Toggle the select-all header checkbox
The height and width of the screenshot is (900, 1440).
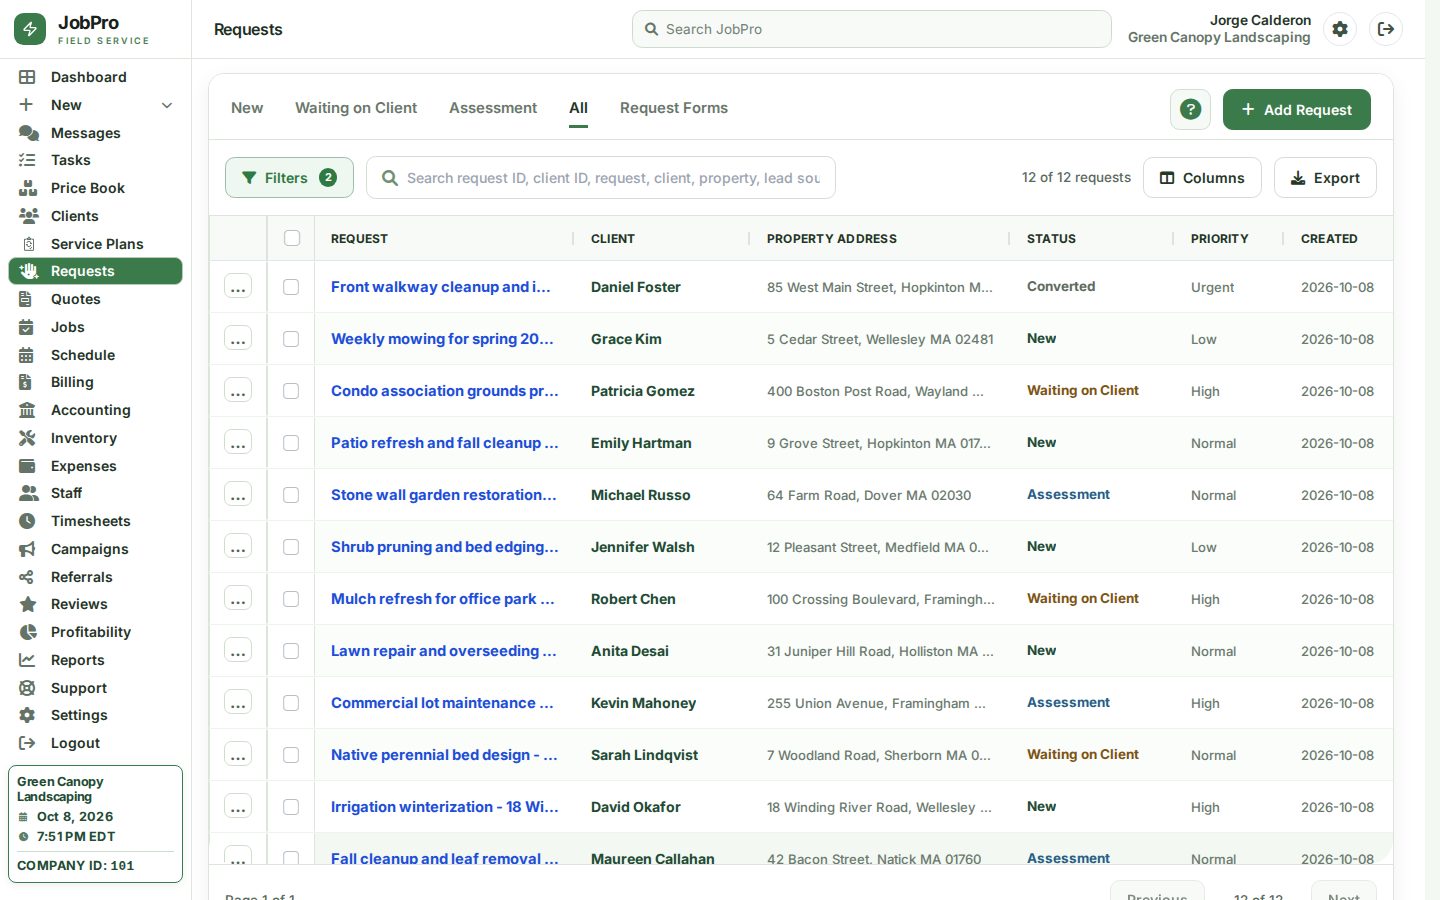click(292, 238)
